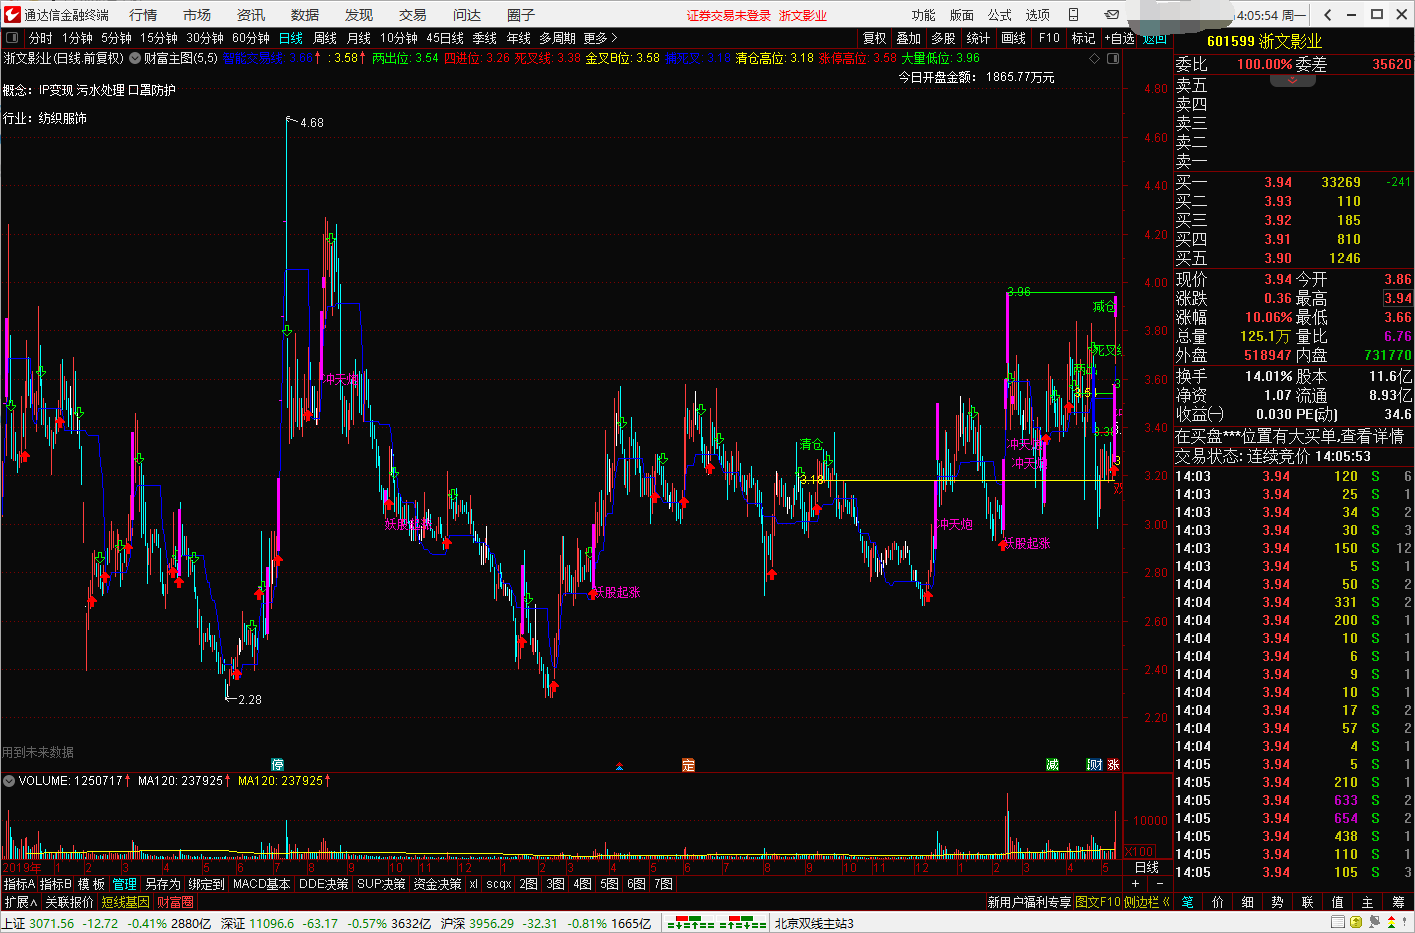
Task: Click the diamond icon above the price axis
Action: pos(1095,58)
